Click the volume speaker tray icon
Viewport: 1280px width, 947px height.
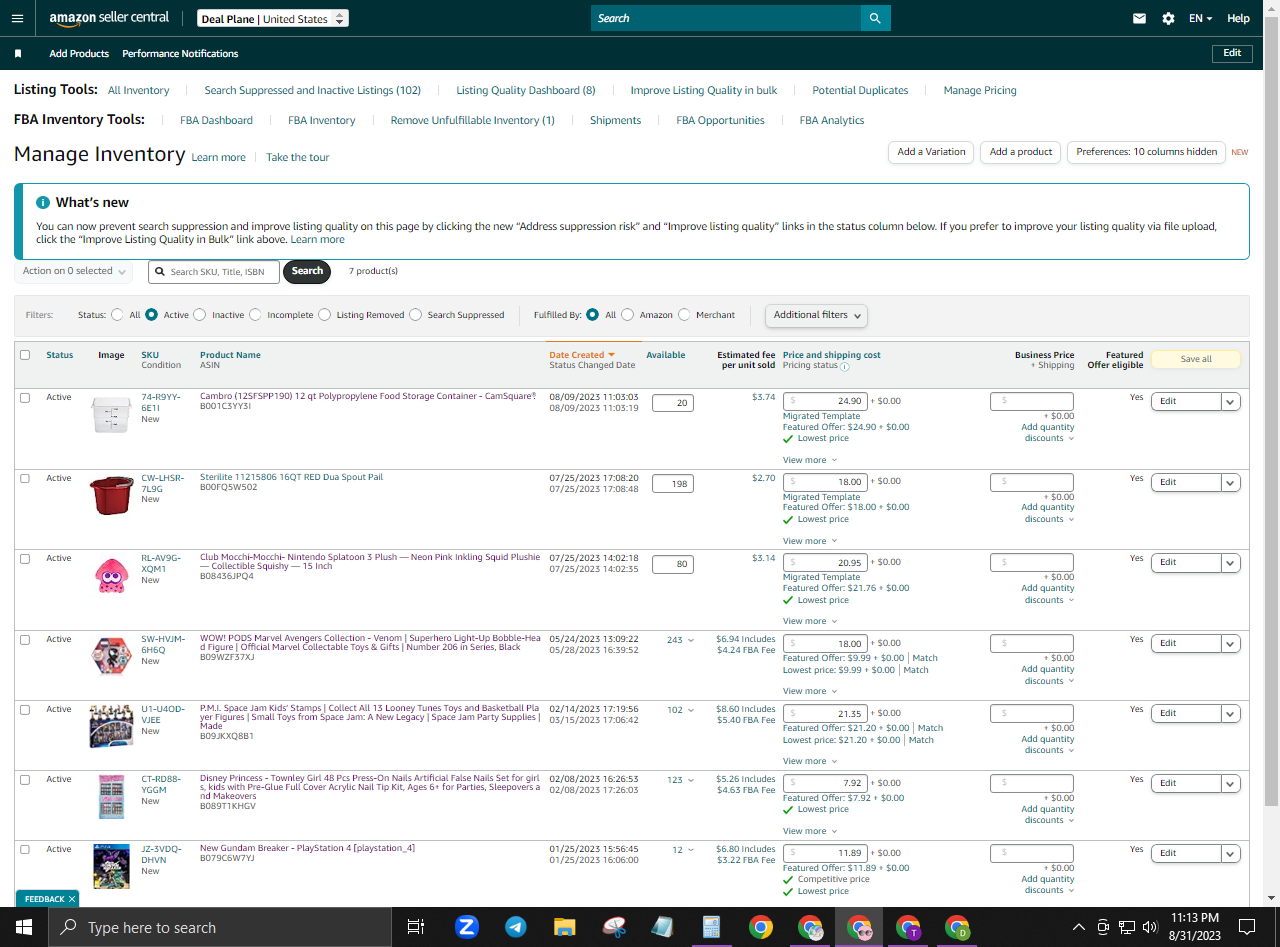coord(1150,927)
